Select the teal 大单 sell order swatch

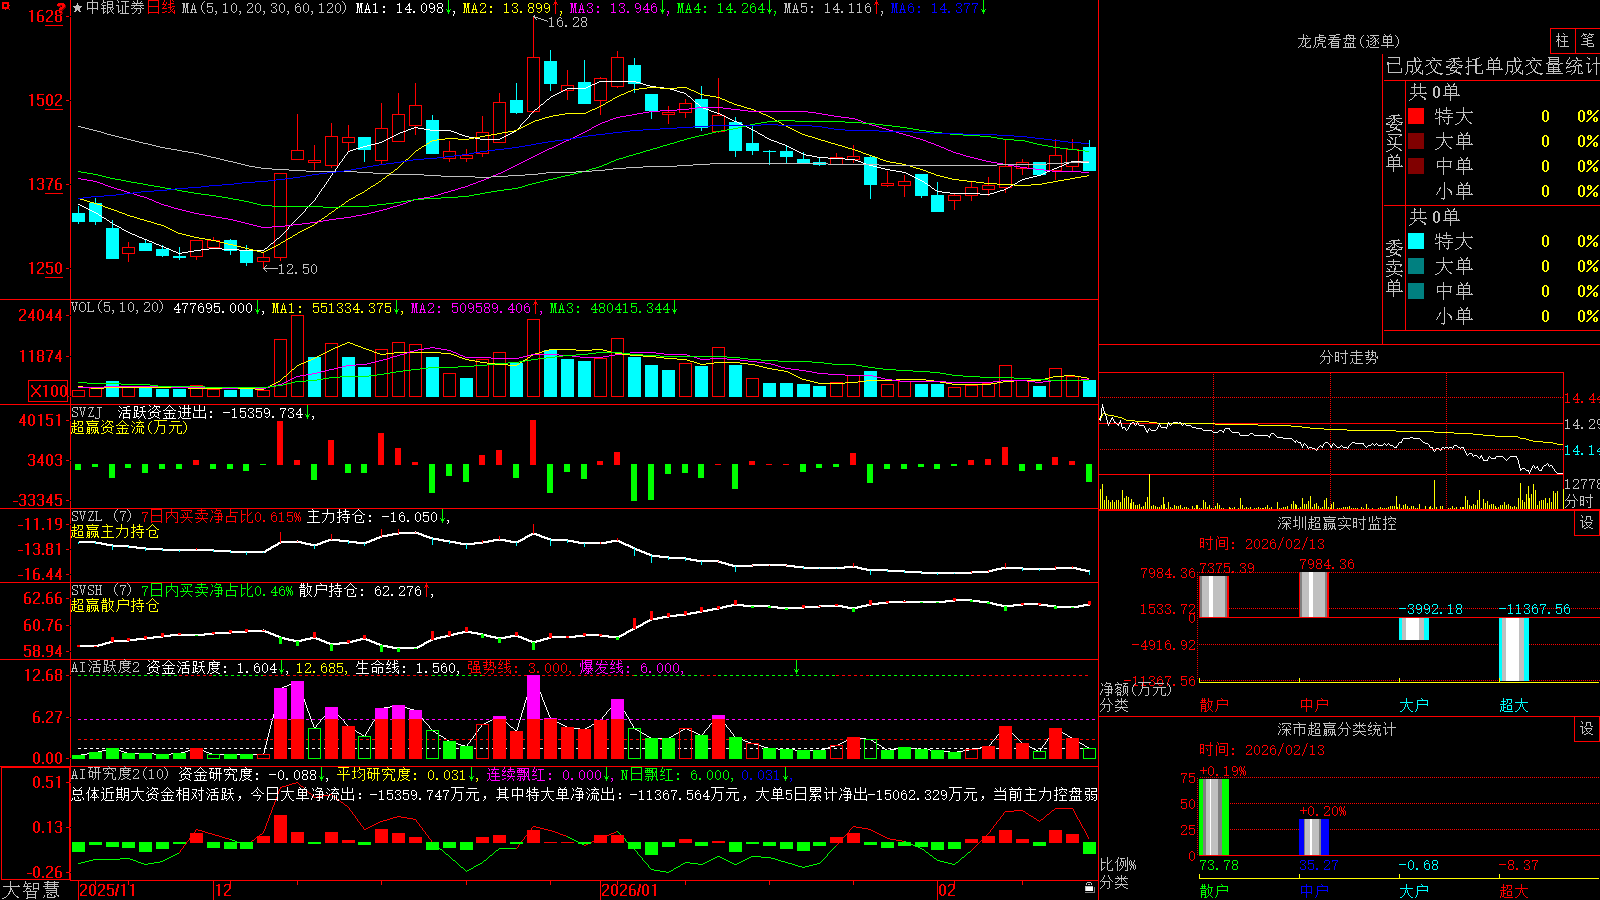[x=1416, y=266]
